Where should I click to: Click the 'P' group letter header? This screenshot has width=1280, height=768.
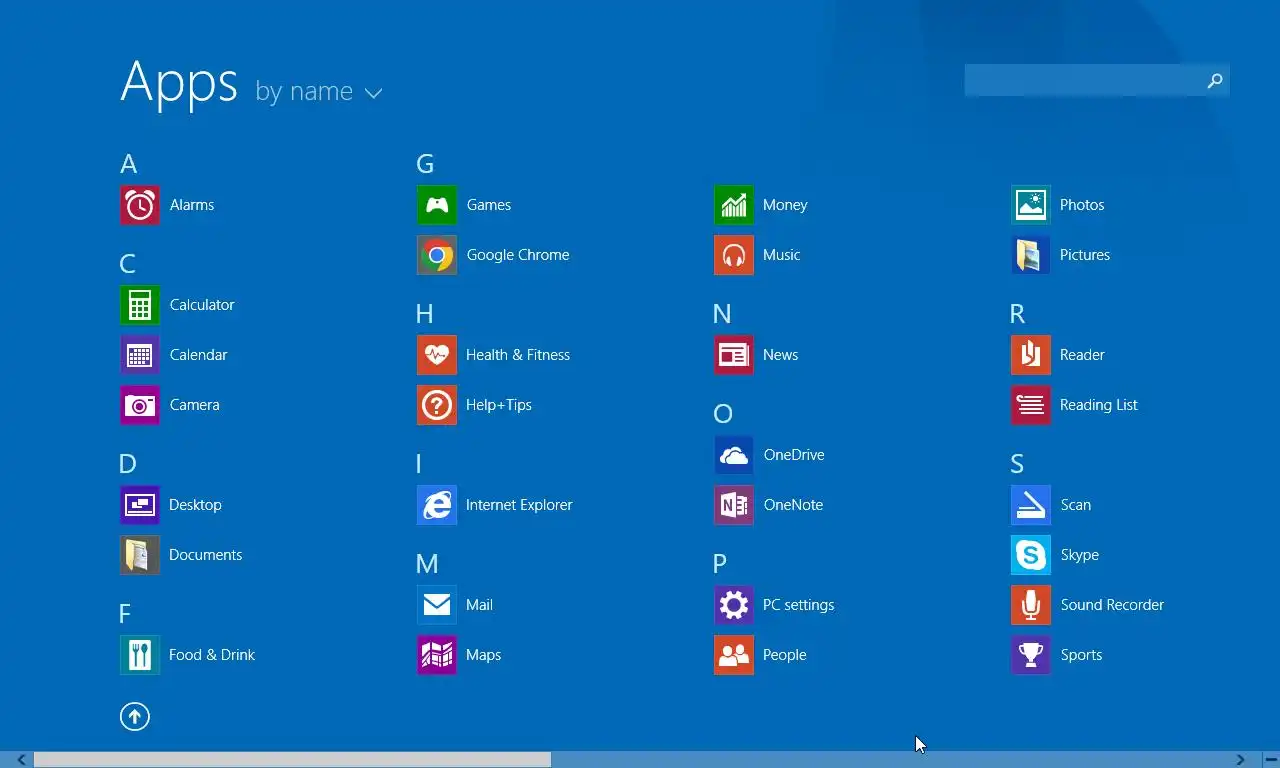click(x=720, y=564)
